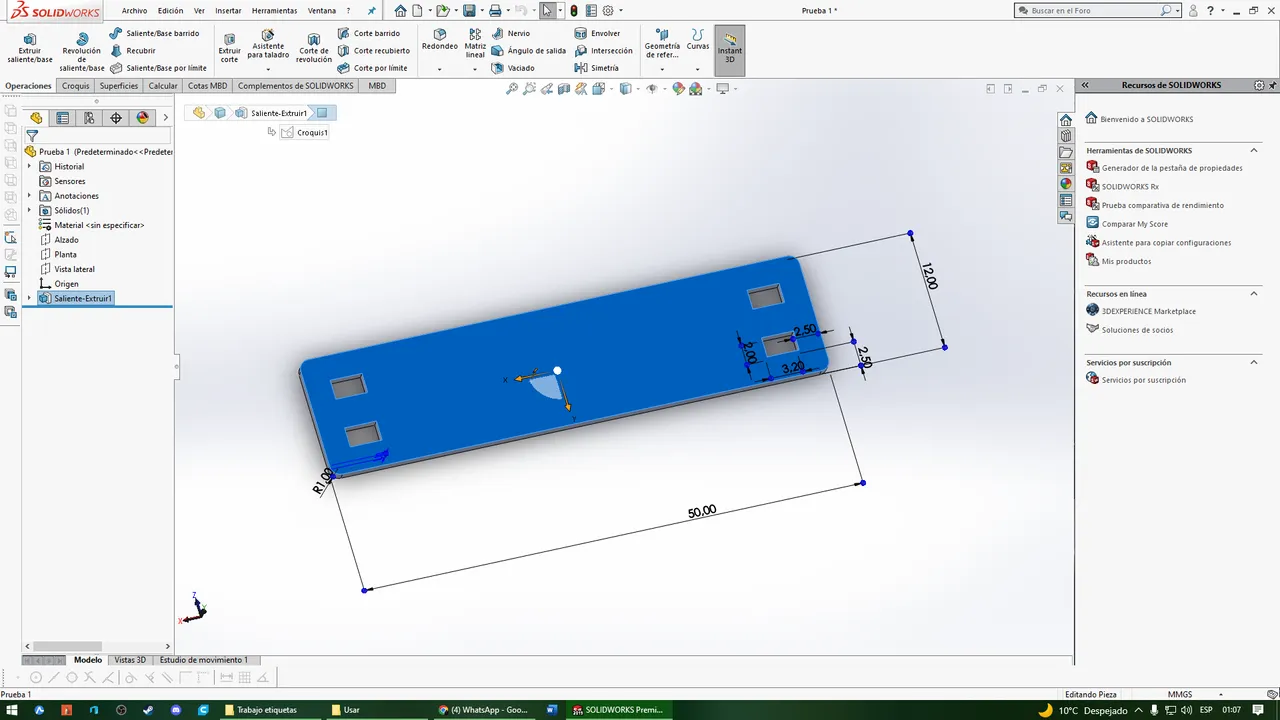1280x720 pixels.
Task: Click the Print icon
Action: click(495, 11)
